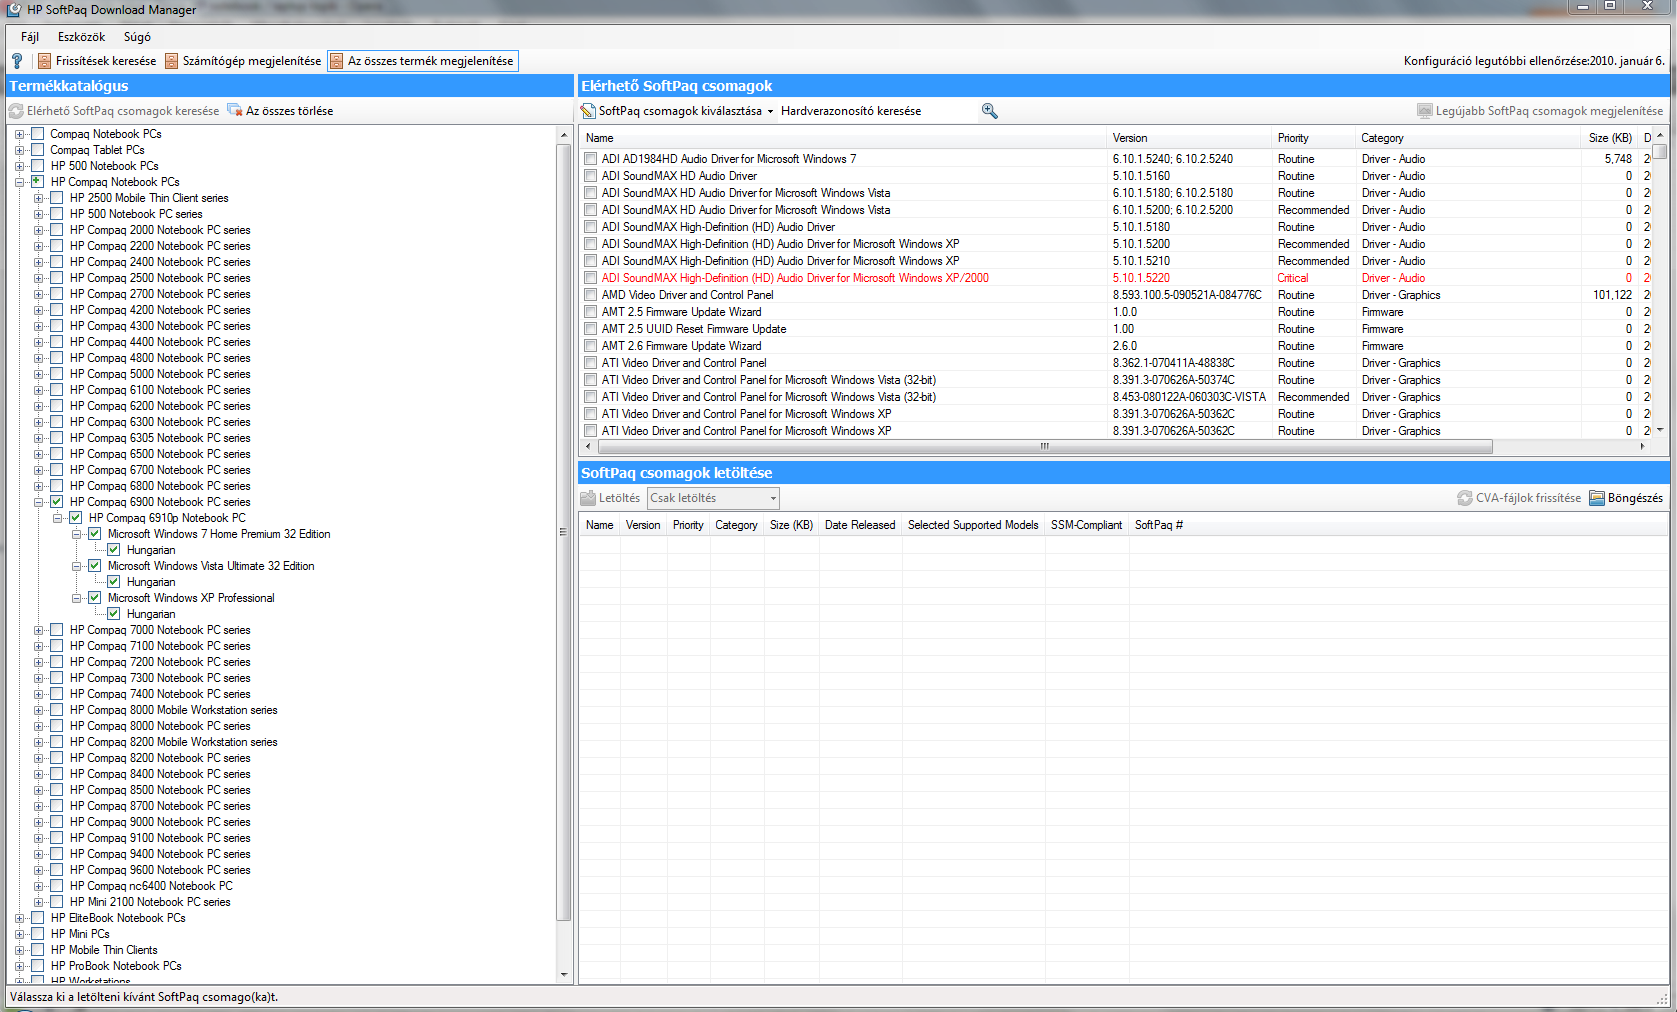This screenshot has height=1012, width=1677.
Task: Click the CVA-fájlok frissítése icon
Action: 1465,498
